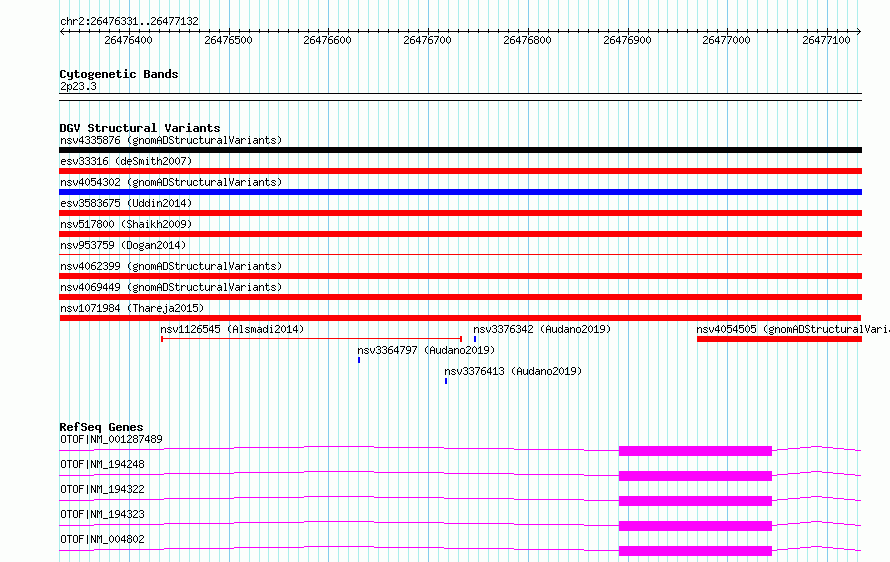Click ruler position 26476400
Viewport: 890px width, 562px height.
[128, 40]
